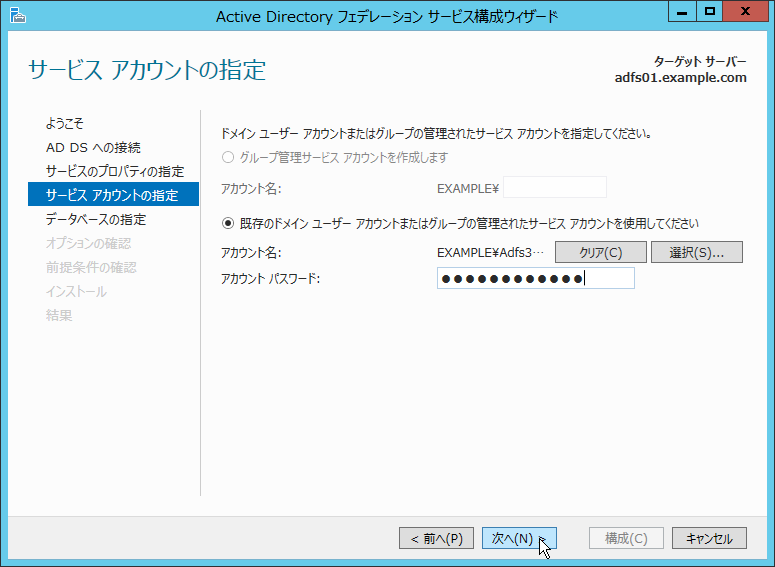This screenshot has width=775, height=567.
Task: Close the wizard window
Action: pyautogui.click(x=745, y=11)
